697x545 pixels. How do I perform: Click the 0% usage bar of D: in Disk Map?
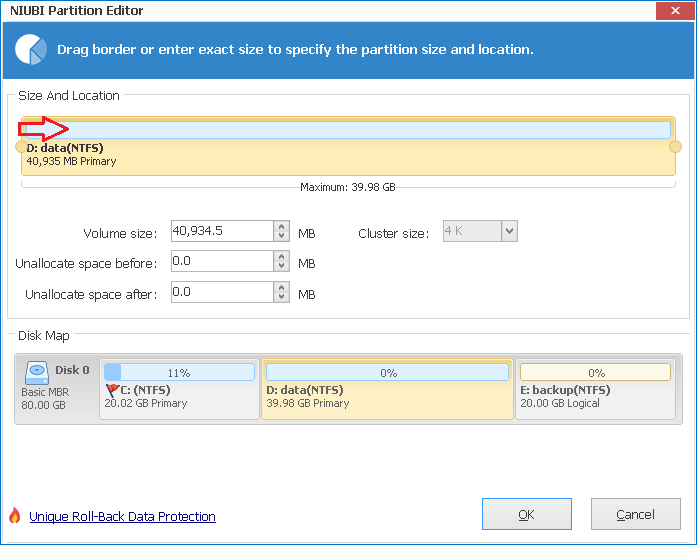[x=387, y=372]
